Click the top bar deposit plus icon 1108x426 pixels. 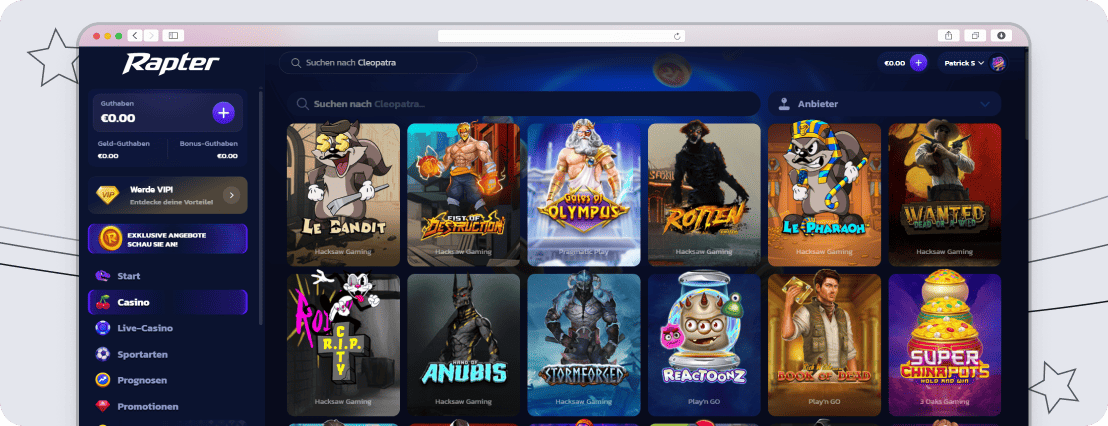click(918, 63)
